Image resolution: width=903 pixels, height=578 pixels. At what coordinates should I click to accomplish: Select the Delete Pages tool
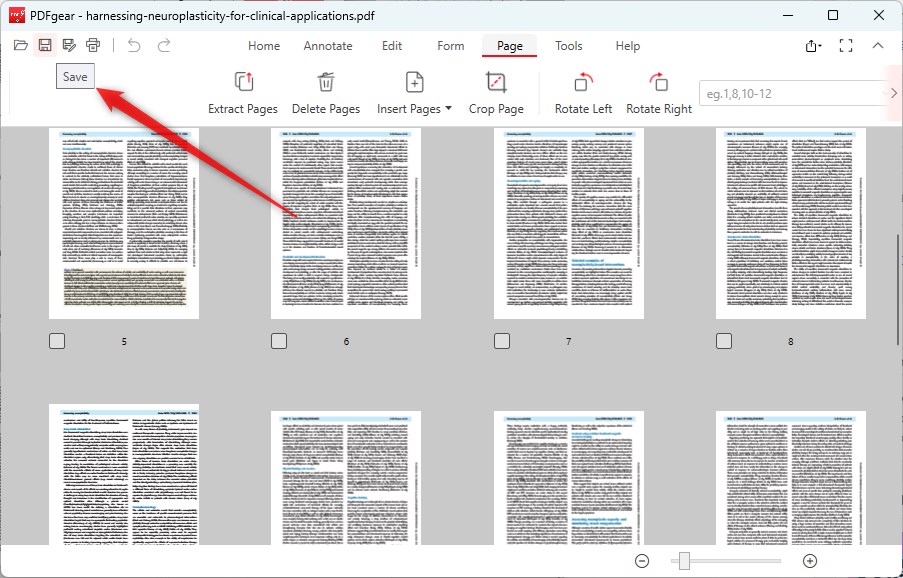click(327, 92)
